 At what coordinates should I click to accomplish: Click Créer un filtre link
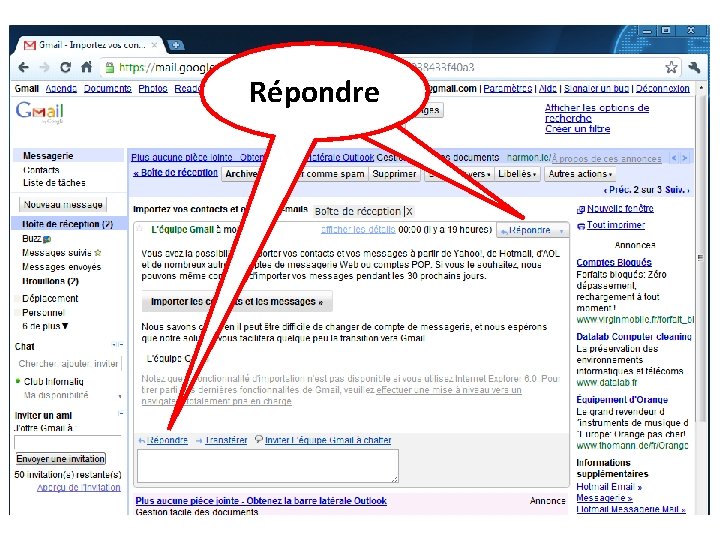tap(578, 129)
